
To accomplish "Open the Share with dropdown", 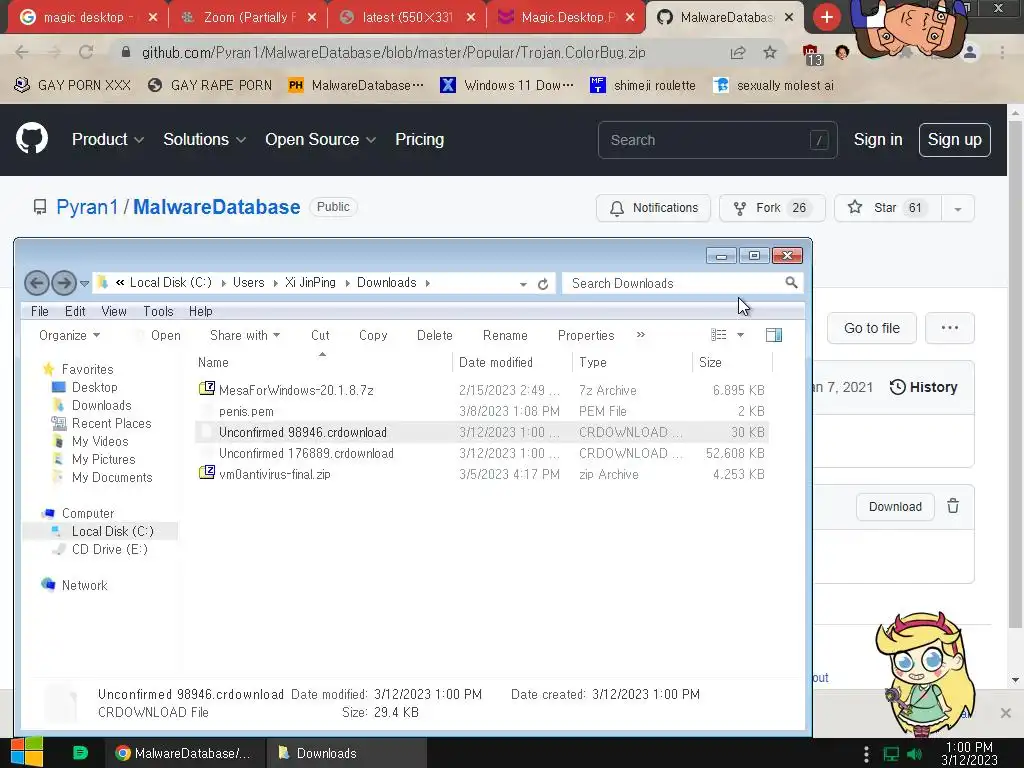I will pyautogui.click(x=245, y=335).
